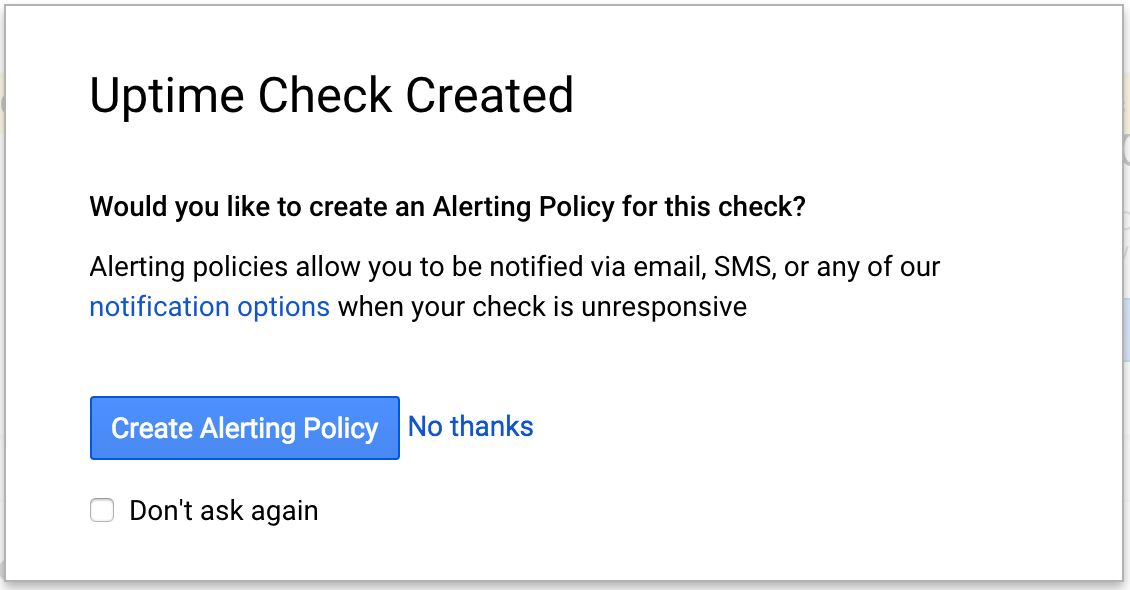Click the Uptime Check Created heading
Screen dimensions: 1130x590
[331, 96]
